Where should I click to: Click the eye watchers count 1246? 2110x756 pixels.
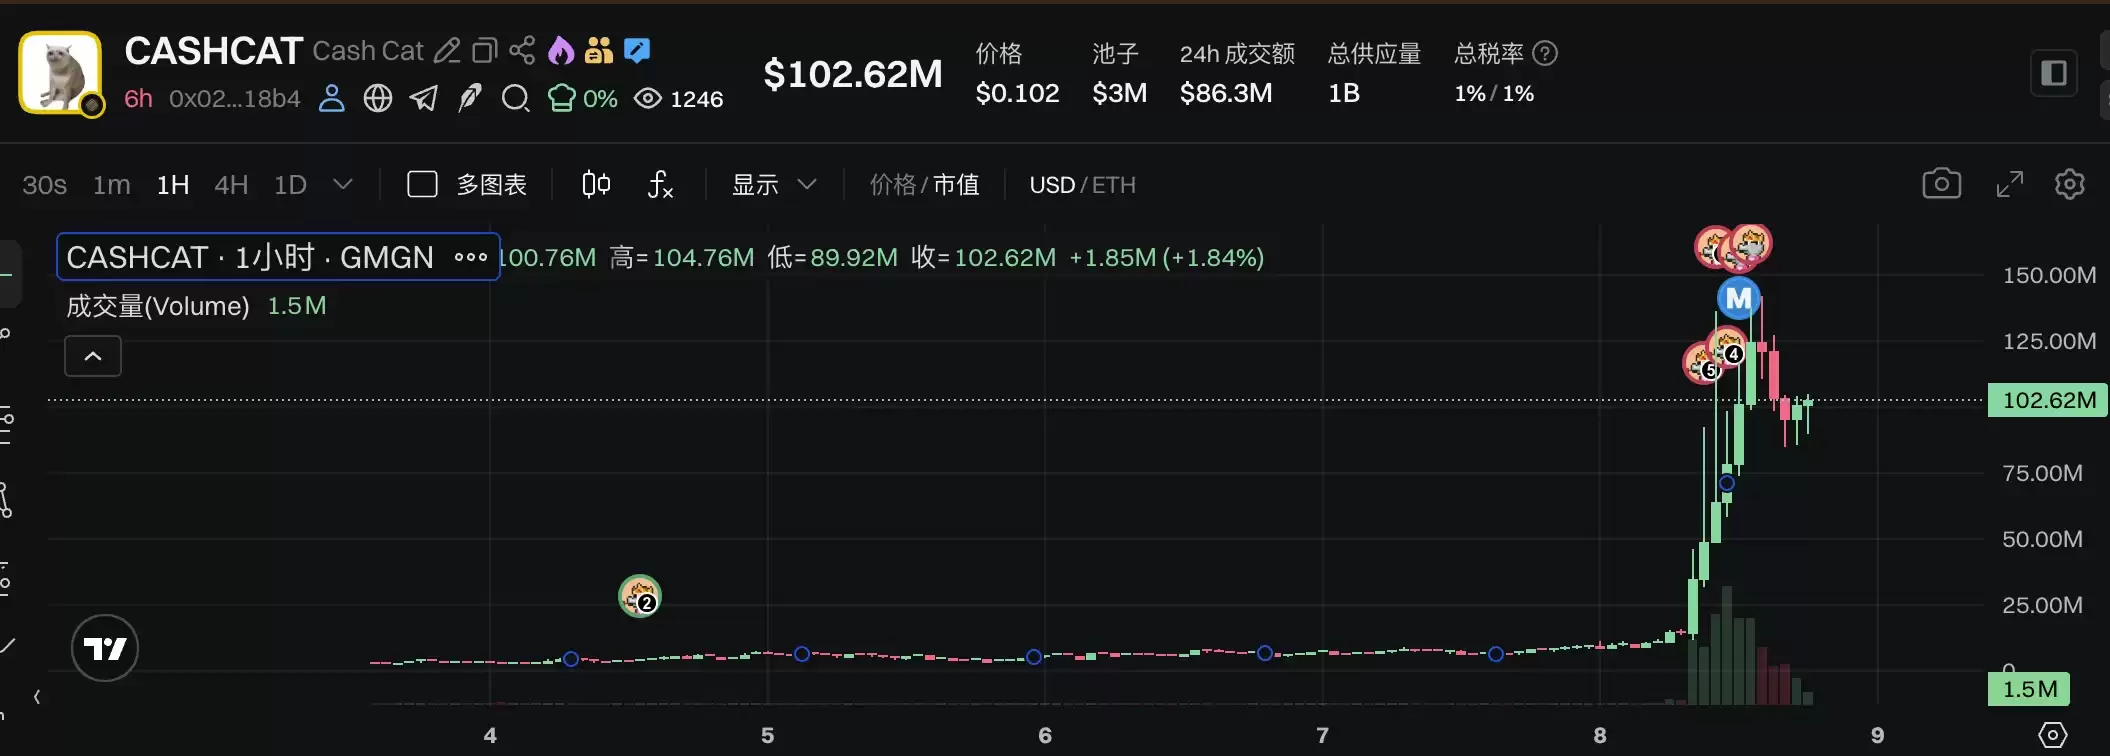point(678,98)
